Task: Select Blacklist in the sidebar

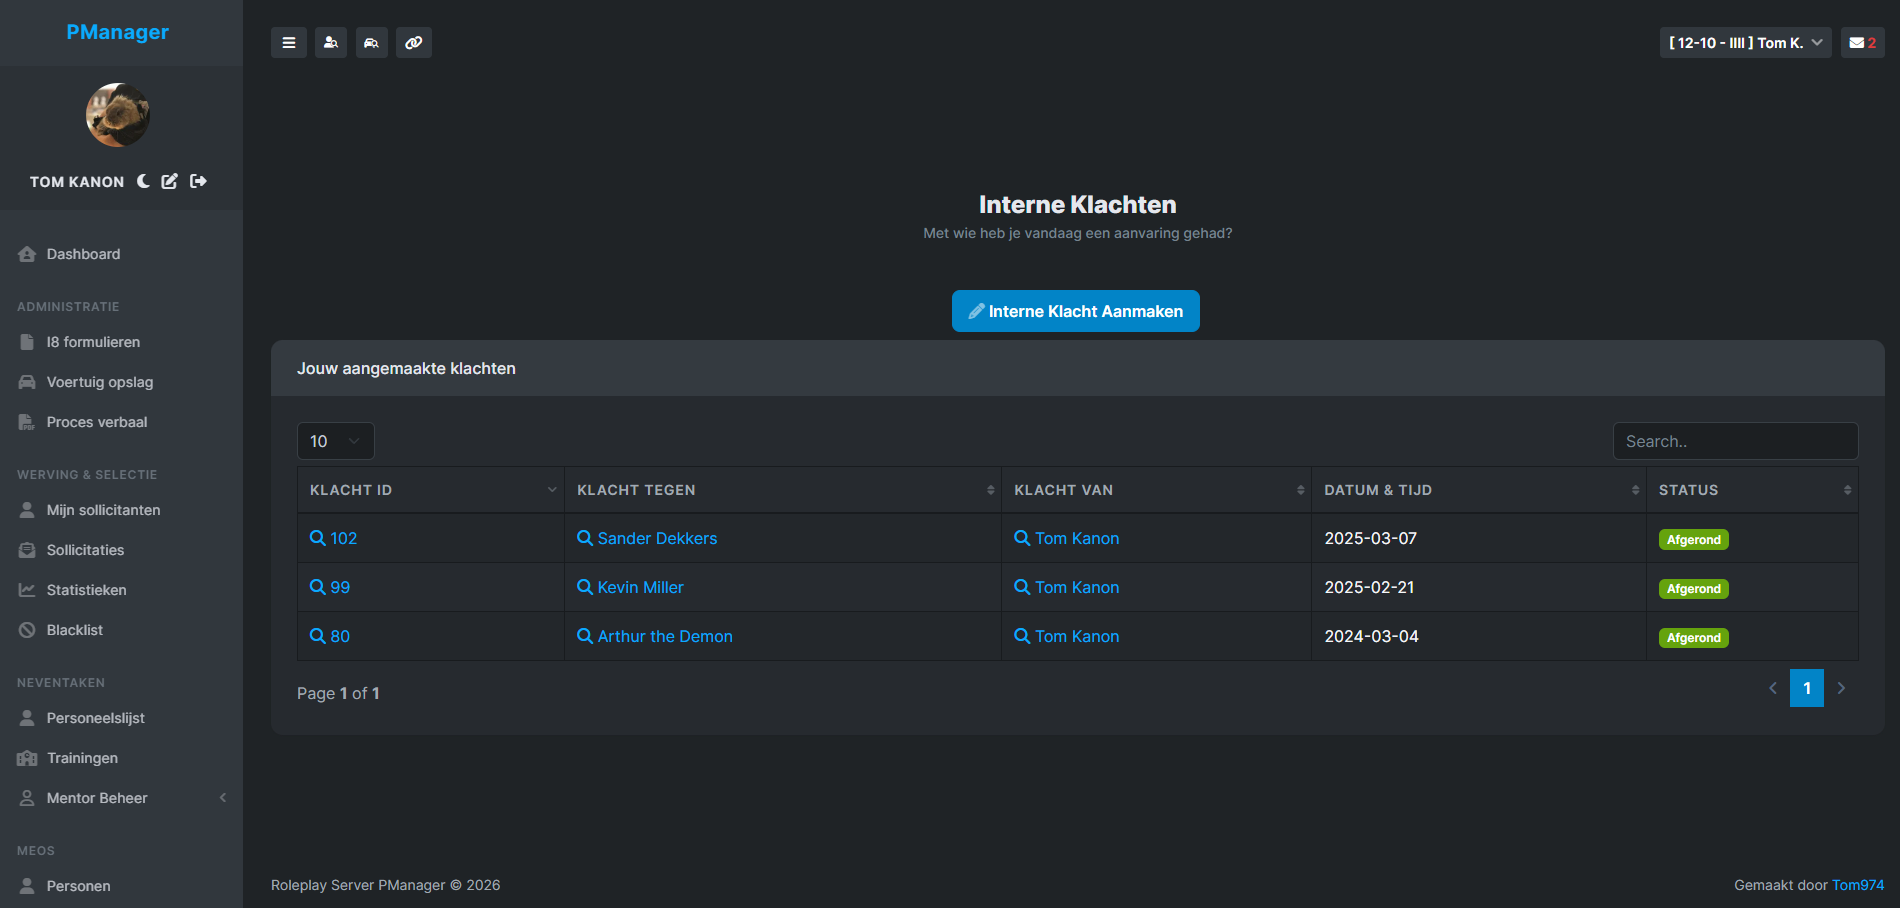Action: point(75,629)
